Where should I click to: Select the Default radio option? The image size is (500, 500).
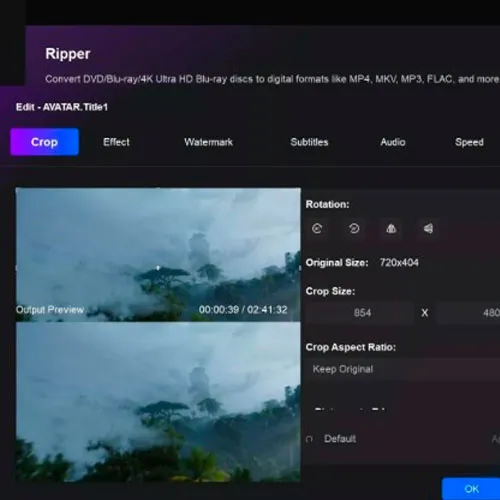click(x=309, y=439)
